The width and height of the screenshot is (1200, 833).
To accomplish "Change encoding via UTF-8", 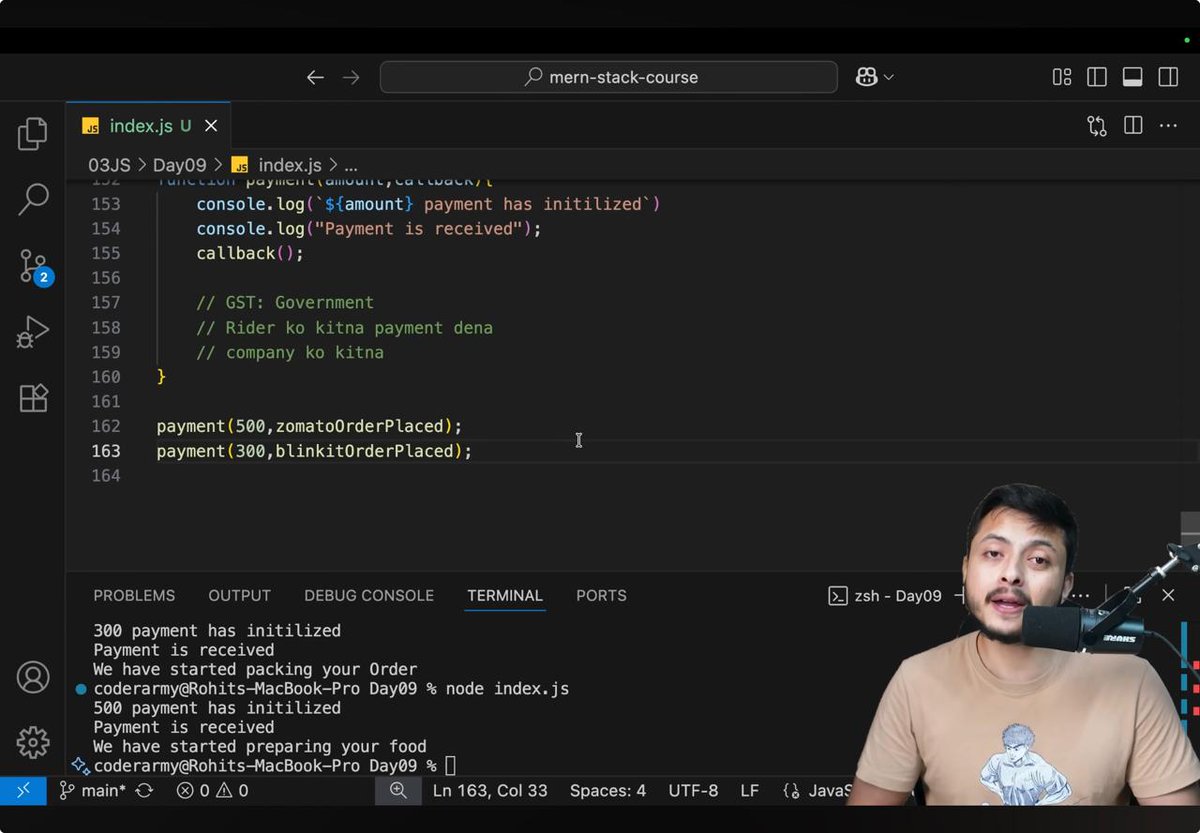I will 693,791.
